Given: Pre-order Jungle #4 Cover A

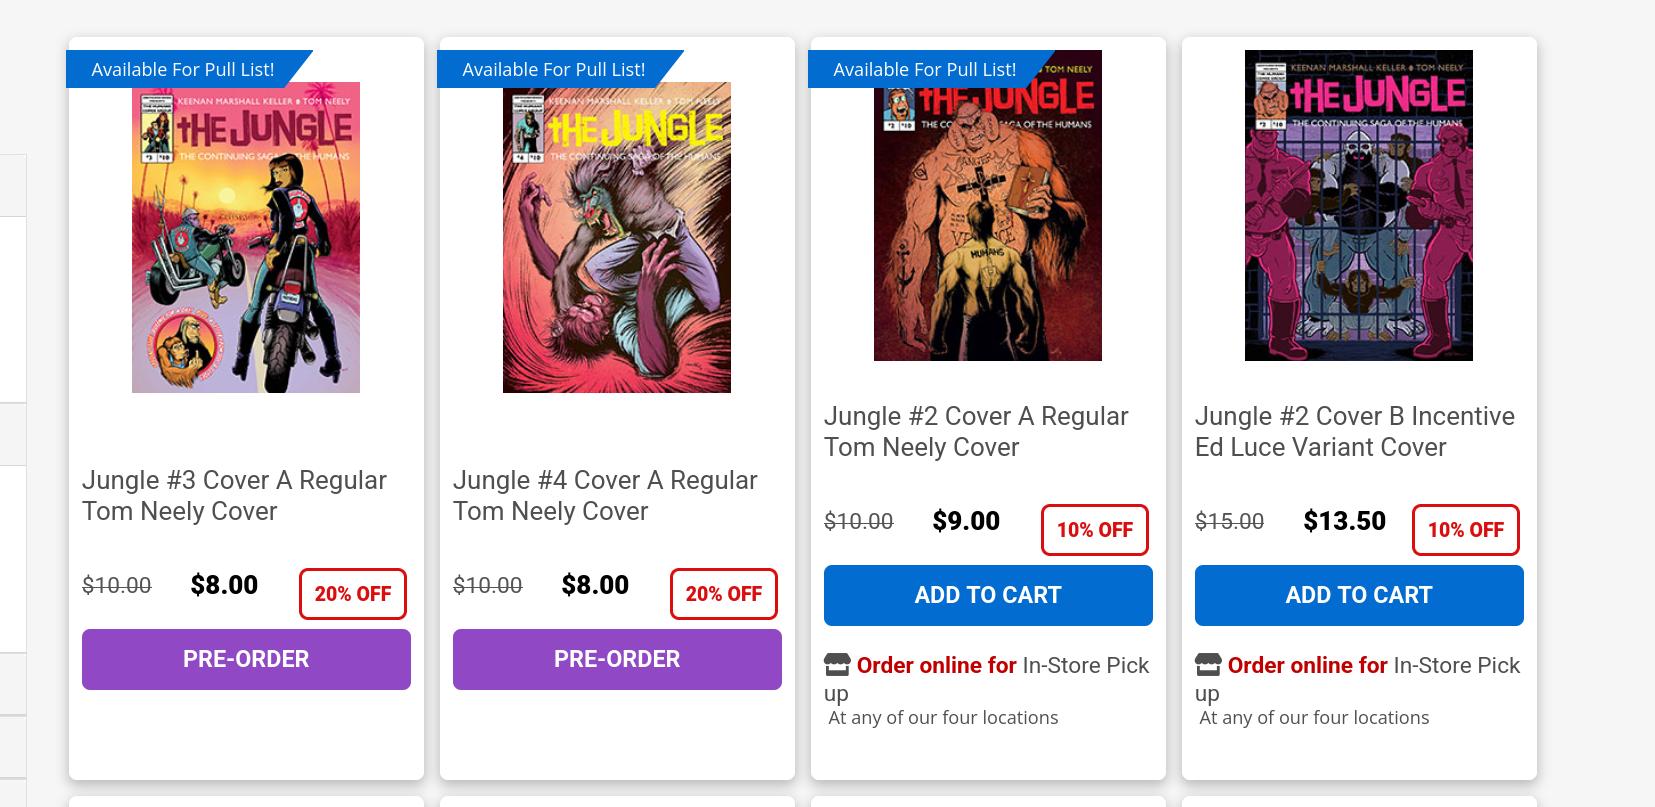Looking at the screenshot, I should point(617,659).
